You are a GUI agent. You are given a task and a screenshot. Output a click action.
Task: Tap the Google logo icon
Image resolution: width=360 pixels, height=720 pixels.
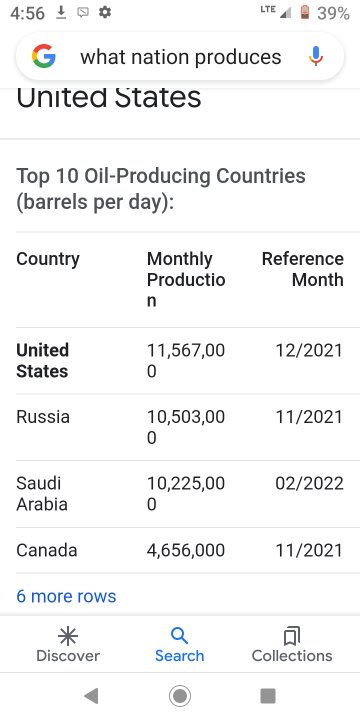click(44, 57)
